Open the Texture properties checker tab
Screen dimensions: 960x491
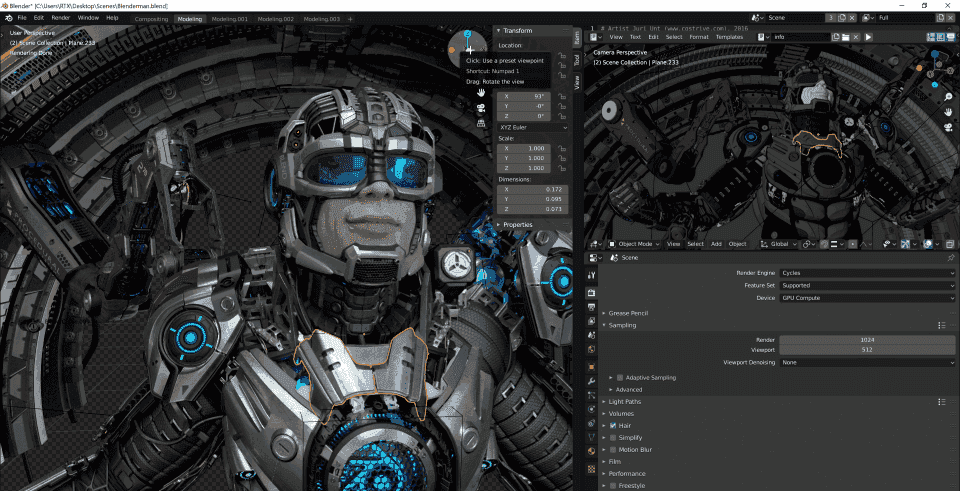[x=591, y=469]
